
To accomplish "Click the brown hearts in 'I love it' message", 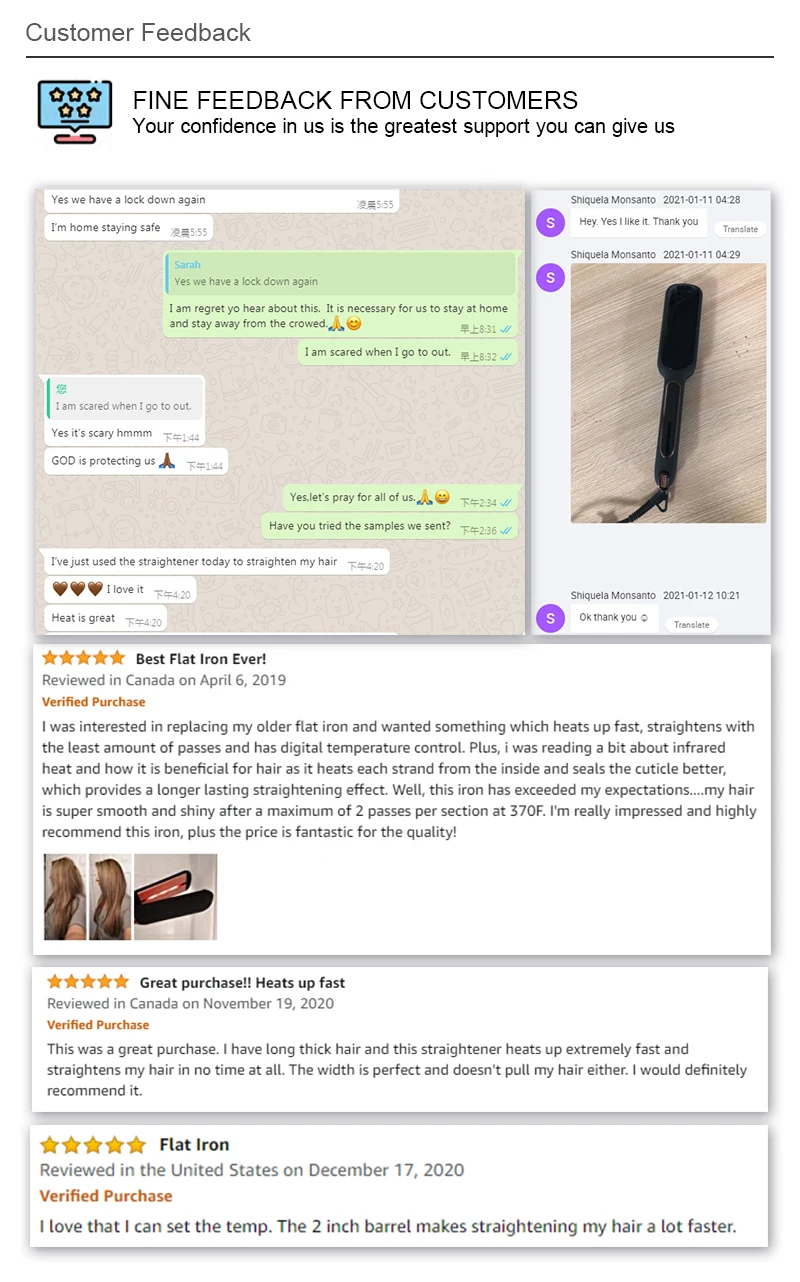I will (77, 589).
